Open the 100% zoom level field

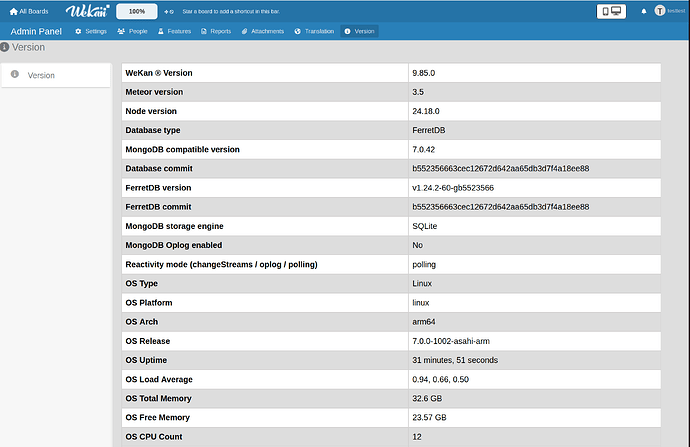[x=137, y=11]
